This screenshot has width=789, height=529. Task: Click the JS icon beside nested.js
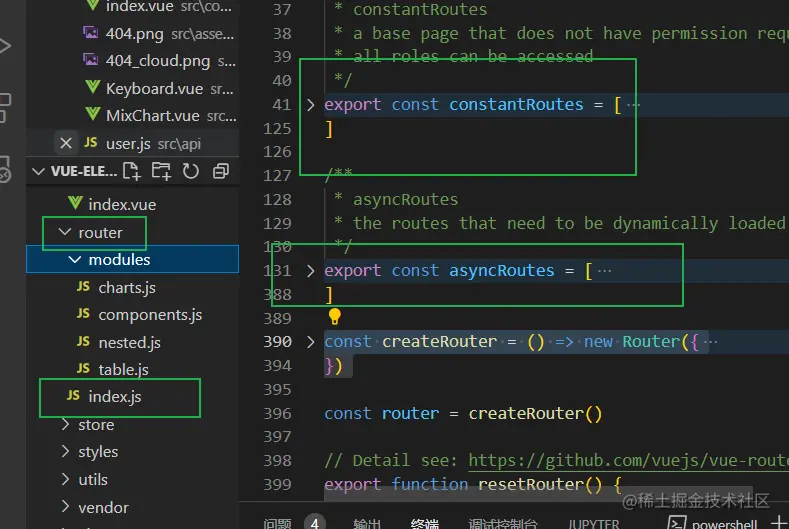click(84, 341)
